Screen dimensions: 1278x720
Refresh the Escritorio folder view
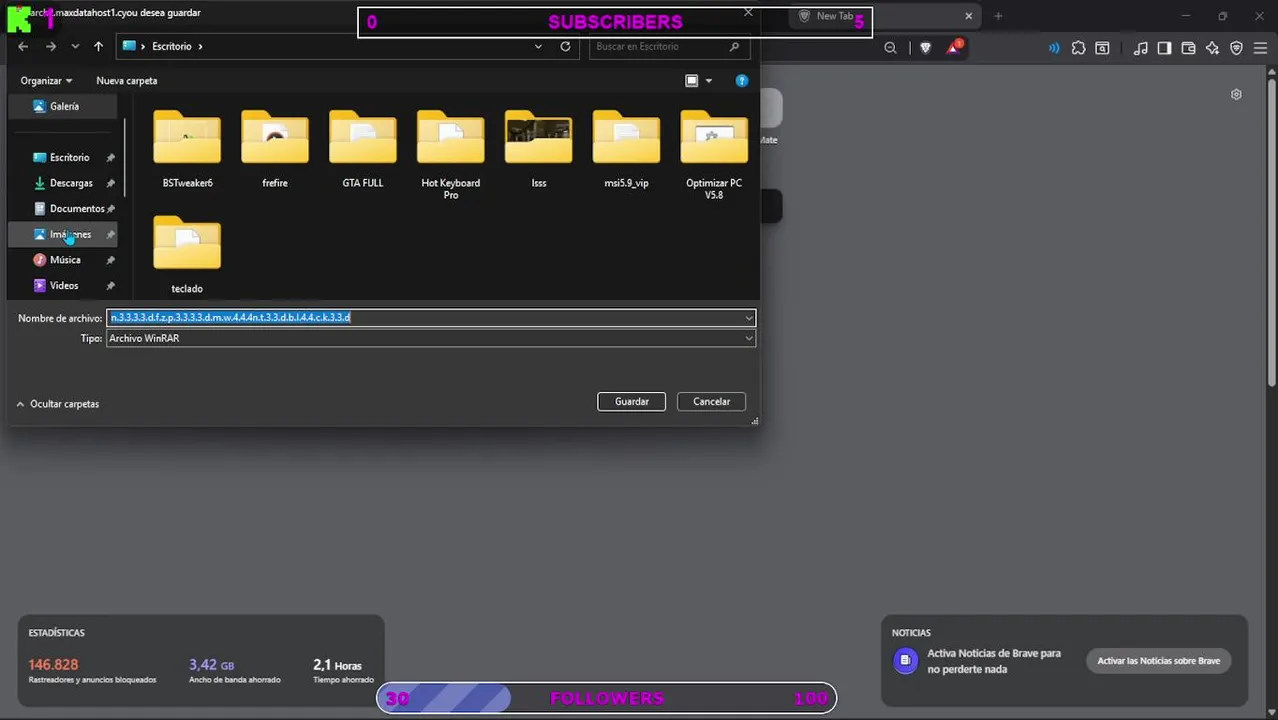(565, 46)
